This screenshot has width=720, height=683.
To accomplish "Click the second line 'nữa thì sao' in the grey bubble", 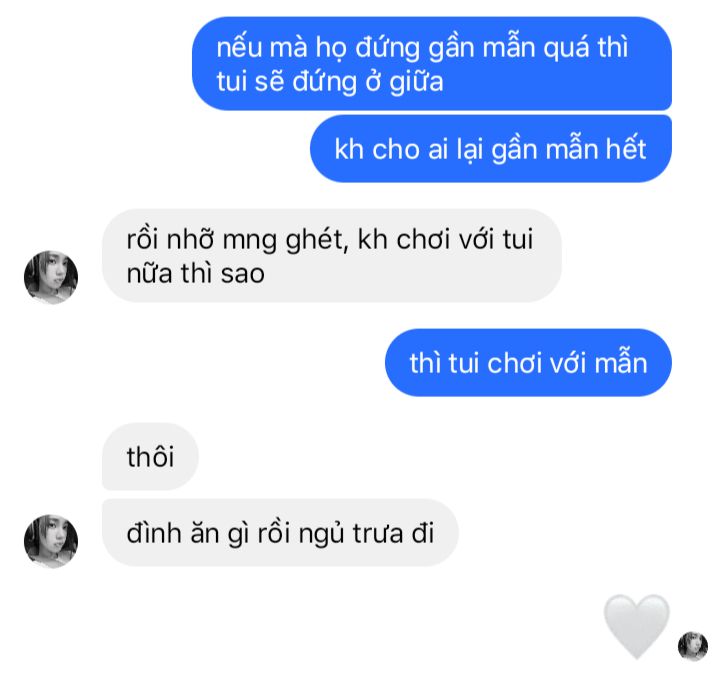I will tap(195, 274).
